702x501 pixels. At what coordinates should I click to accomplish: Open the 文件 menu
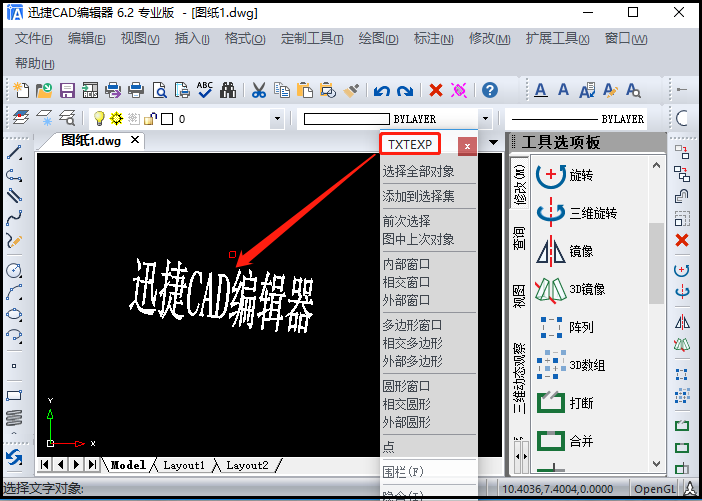pos(34,39)
